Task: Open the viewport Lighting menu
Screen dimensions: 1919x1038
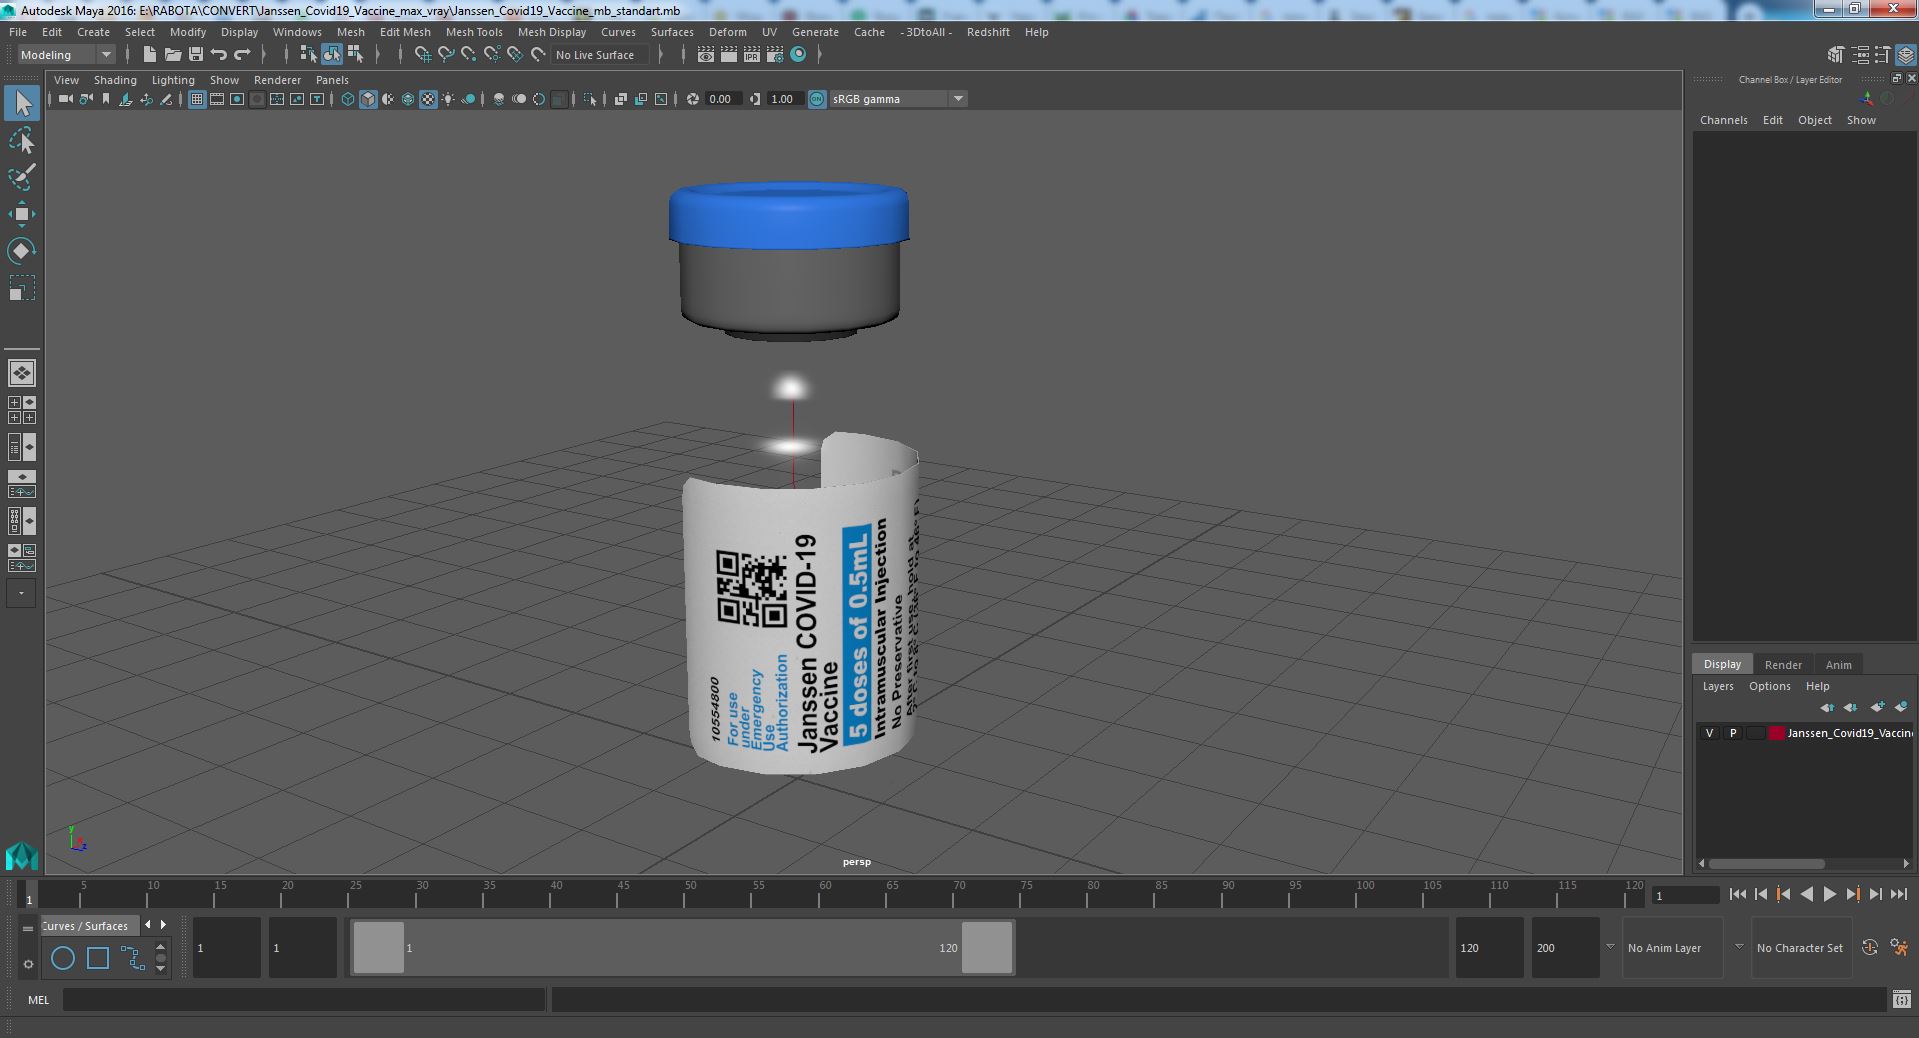Action: click(x=173, y=80)
